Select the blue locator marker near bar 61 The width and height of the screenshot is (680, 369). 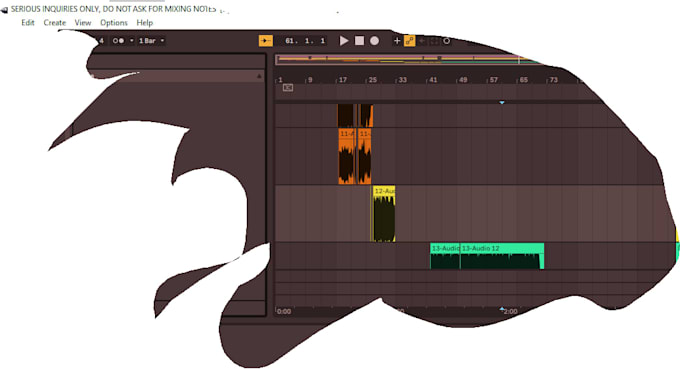point(502,103)
